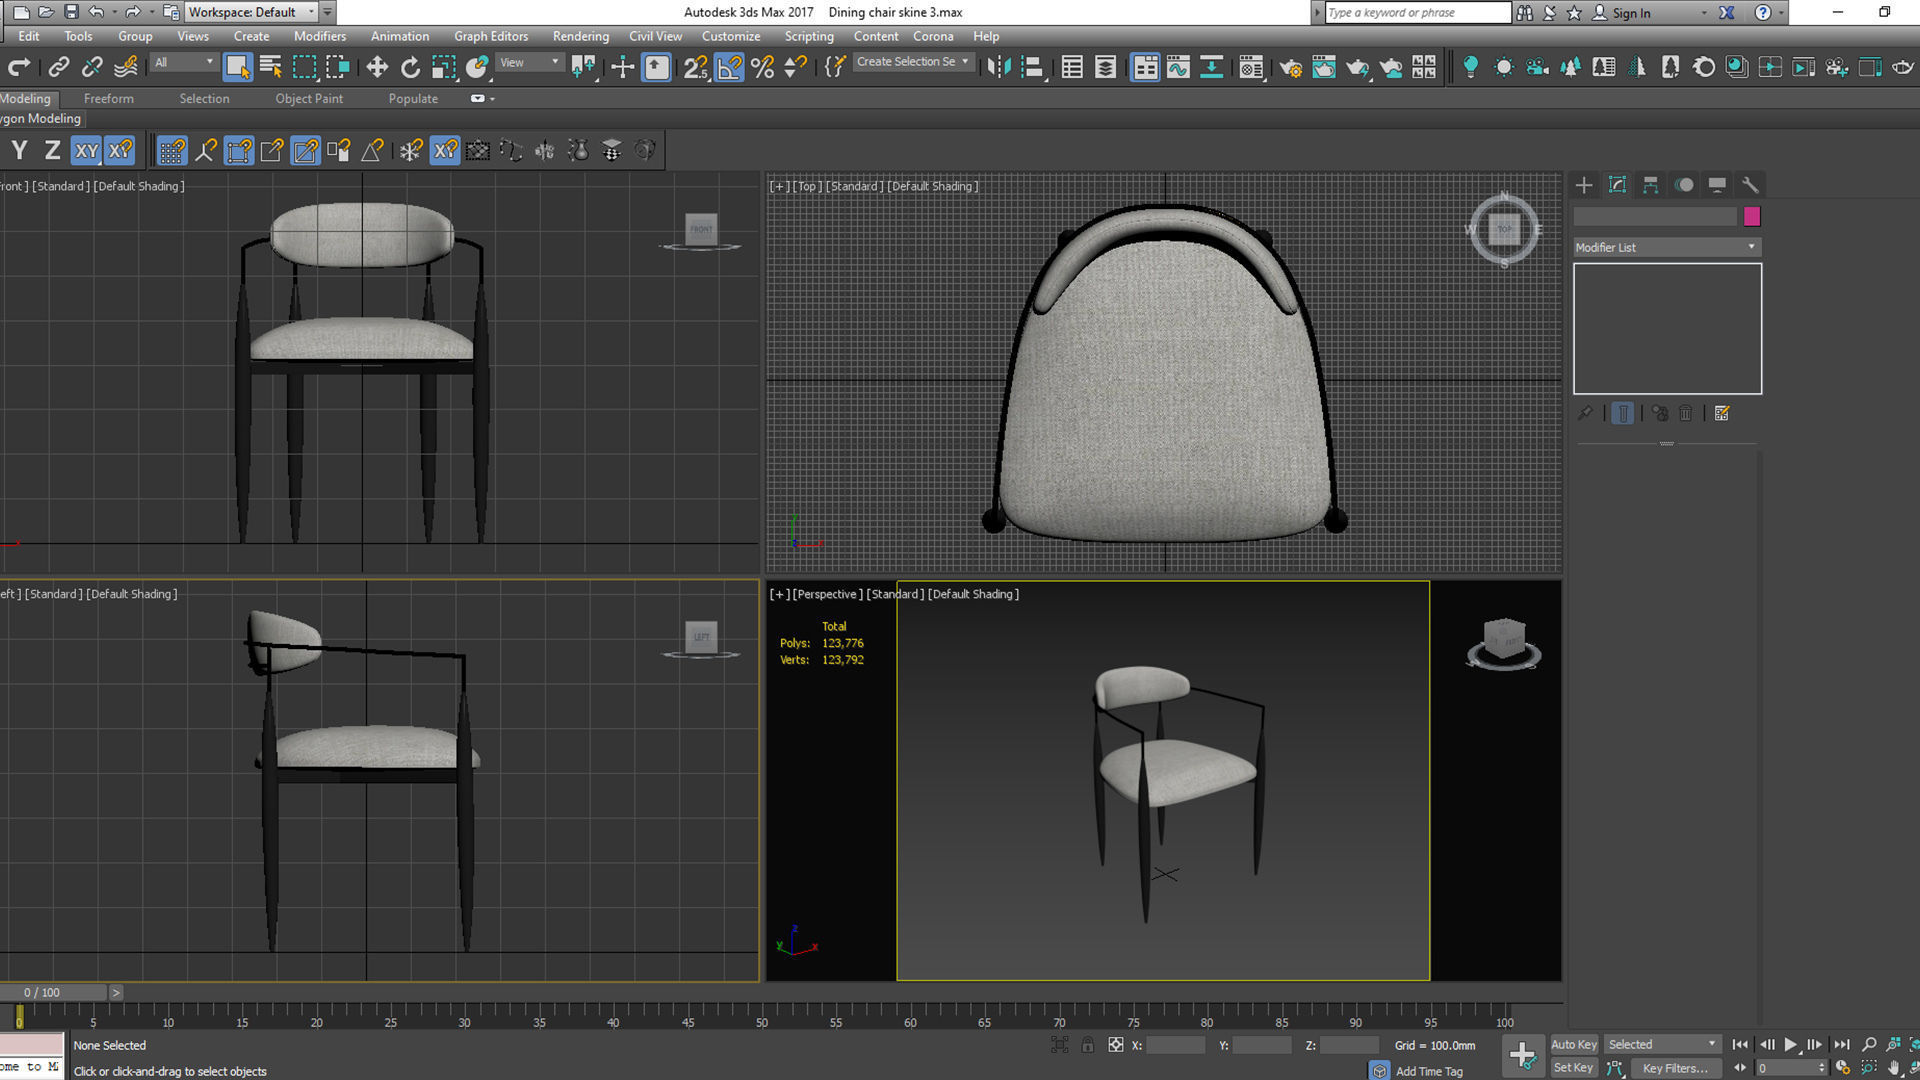Click the light bulb Corona light icon
This screenshot has height=1080, width=1920.
pos(1470,67)
